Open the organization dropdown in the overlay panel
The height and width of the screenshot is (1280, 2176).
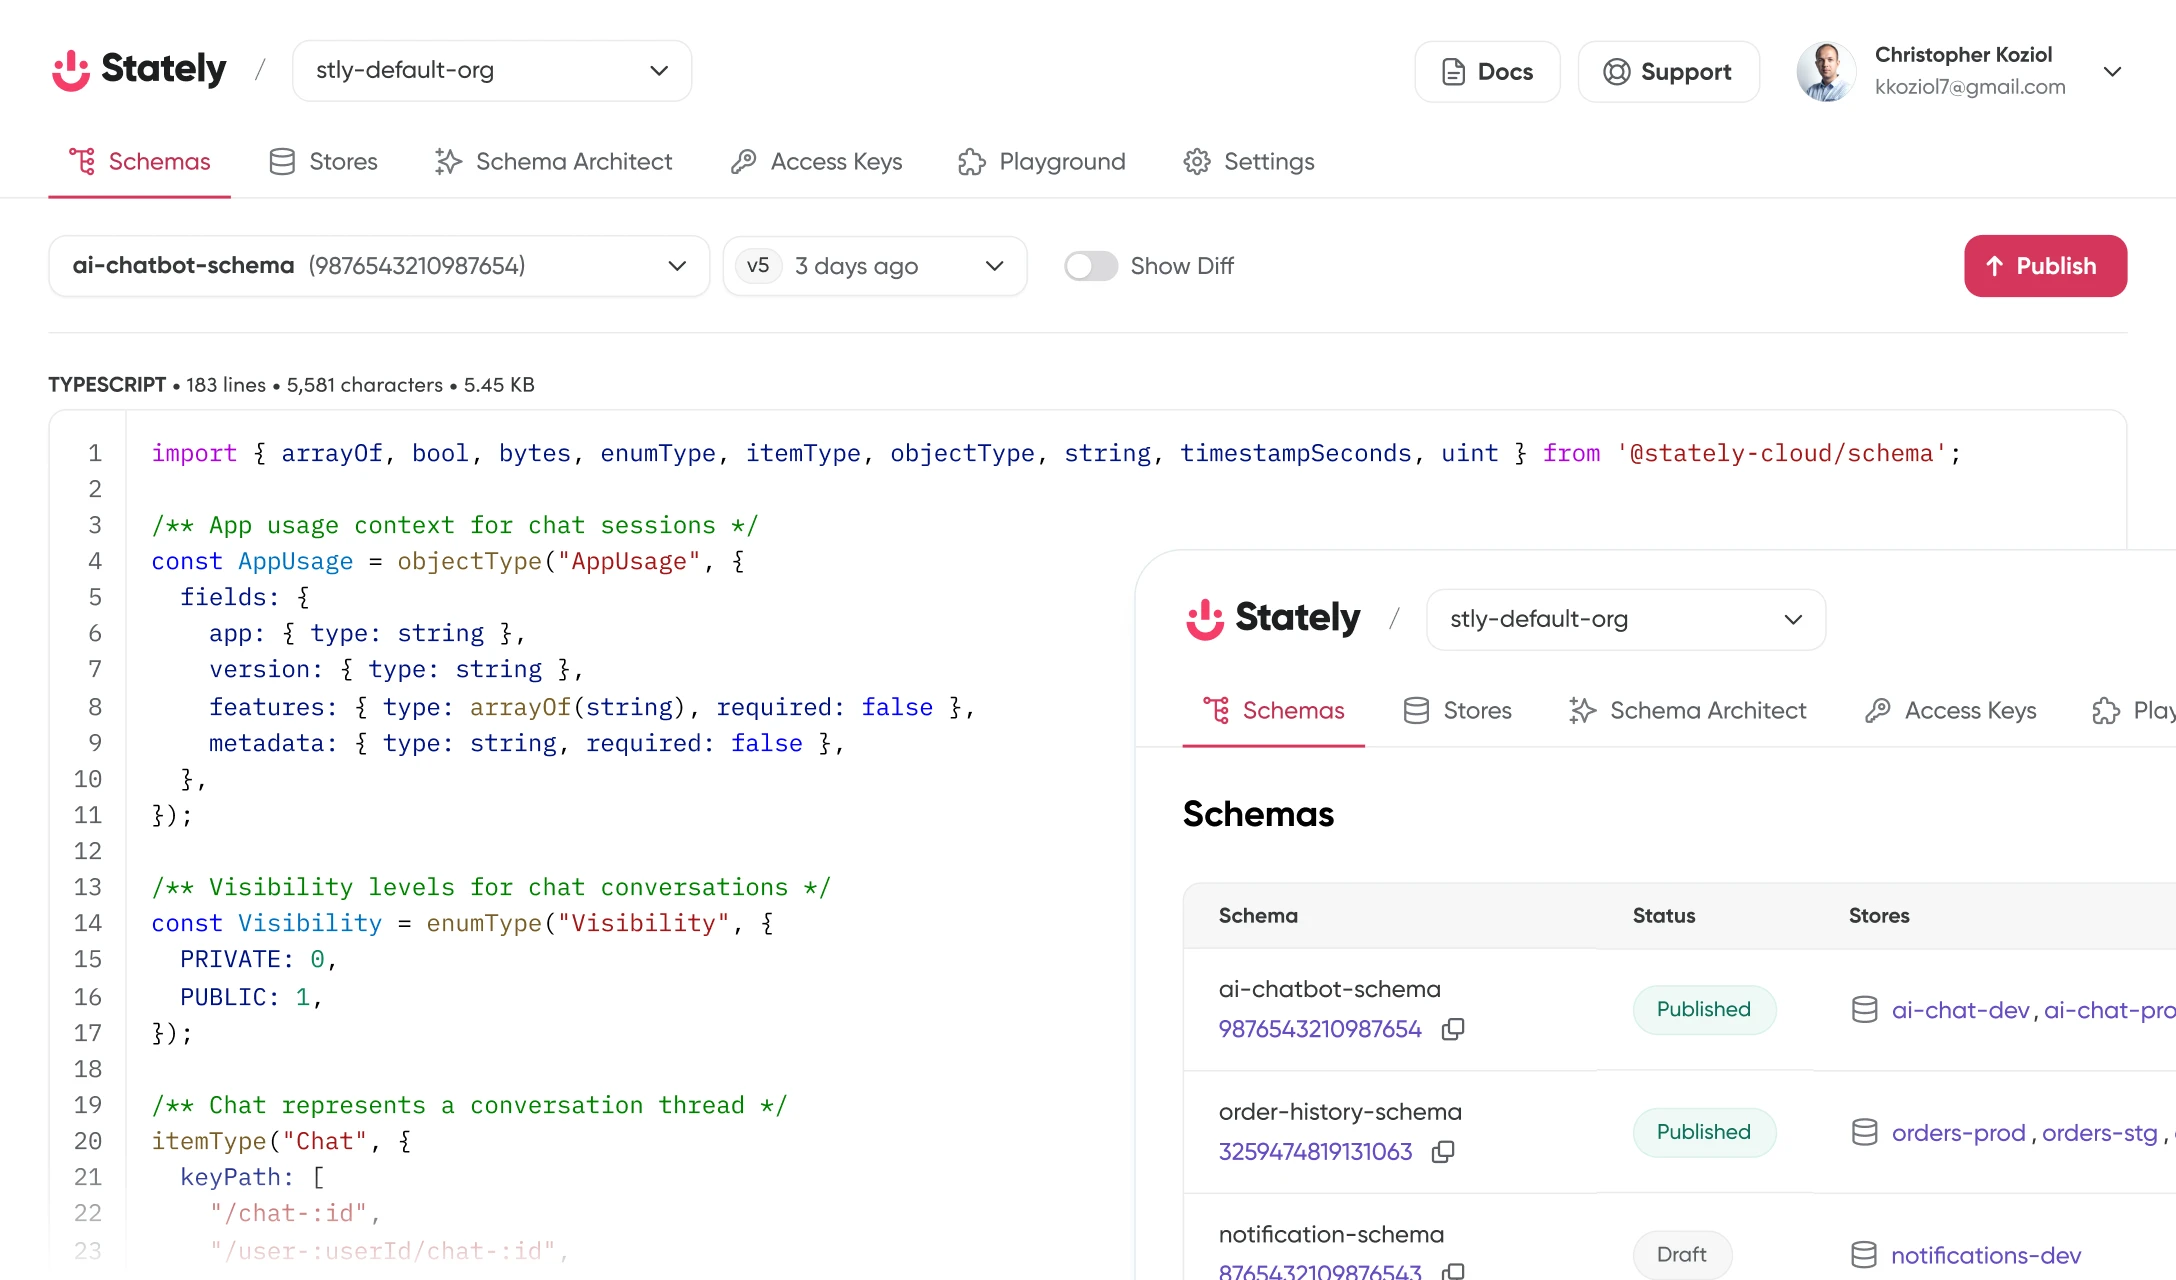1626,620
